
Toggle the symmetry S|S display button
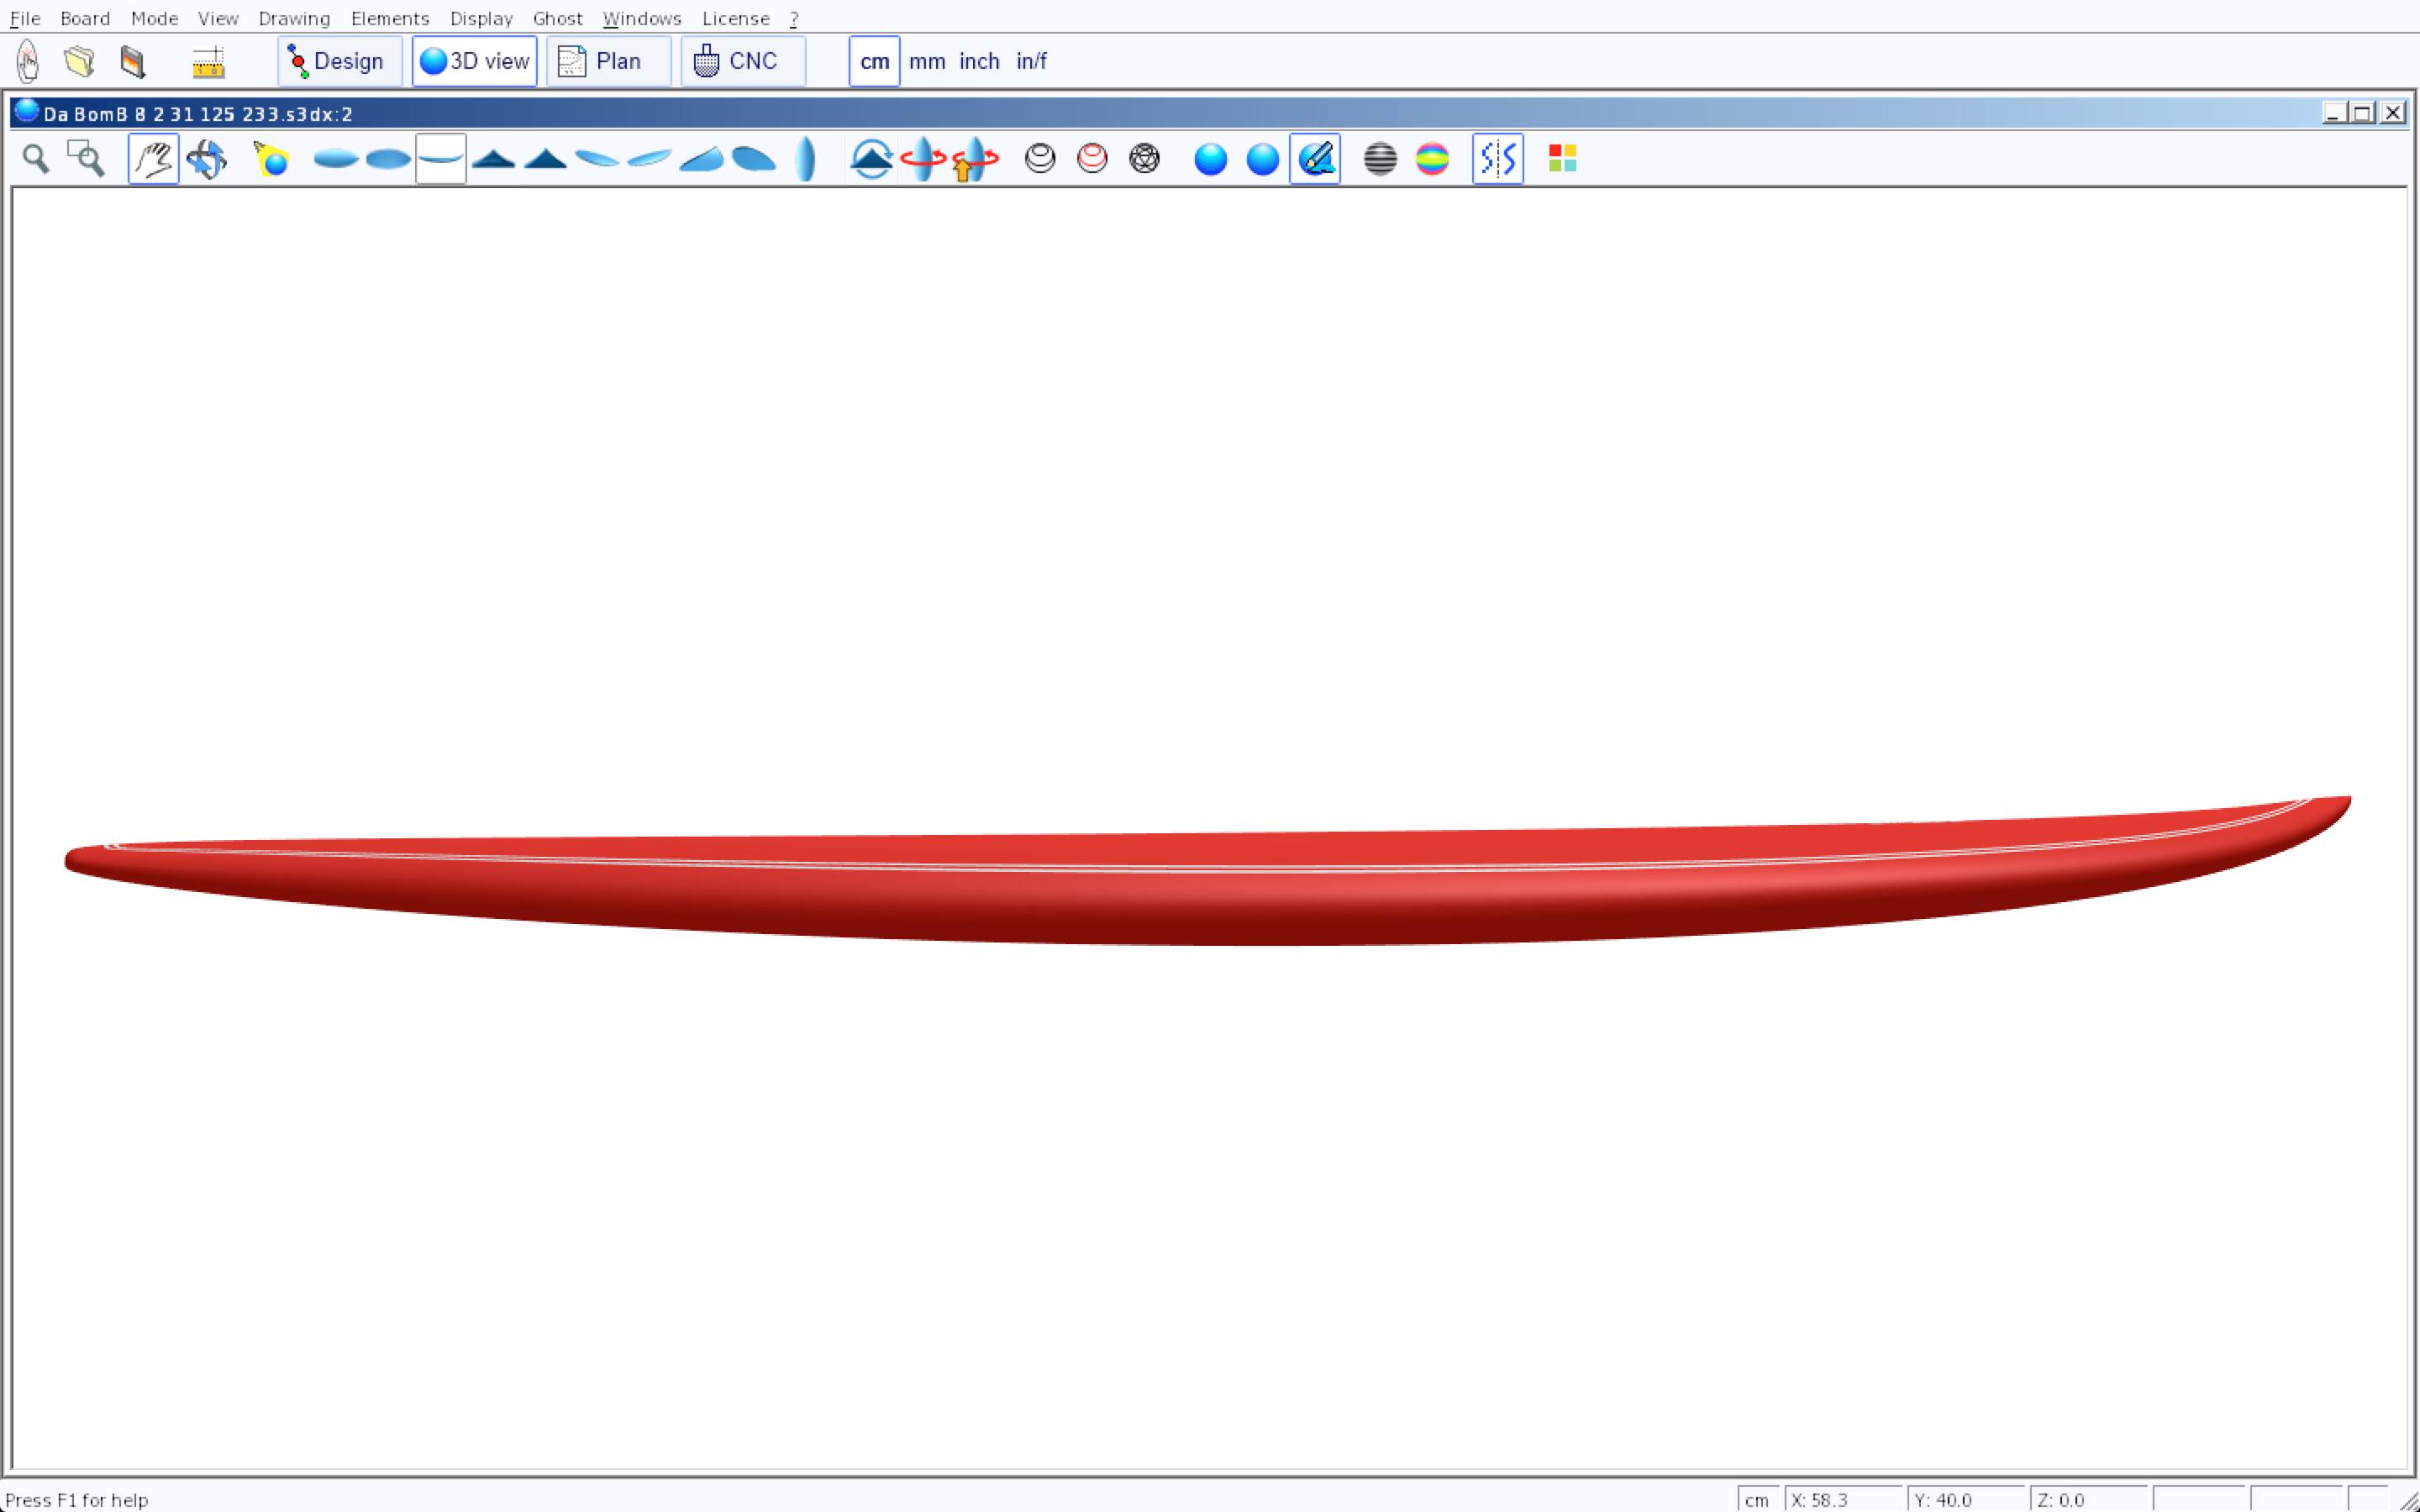1497,159
